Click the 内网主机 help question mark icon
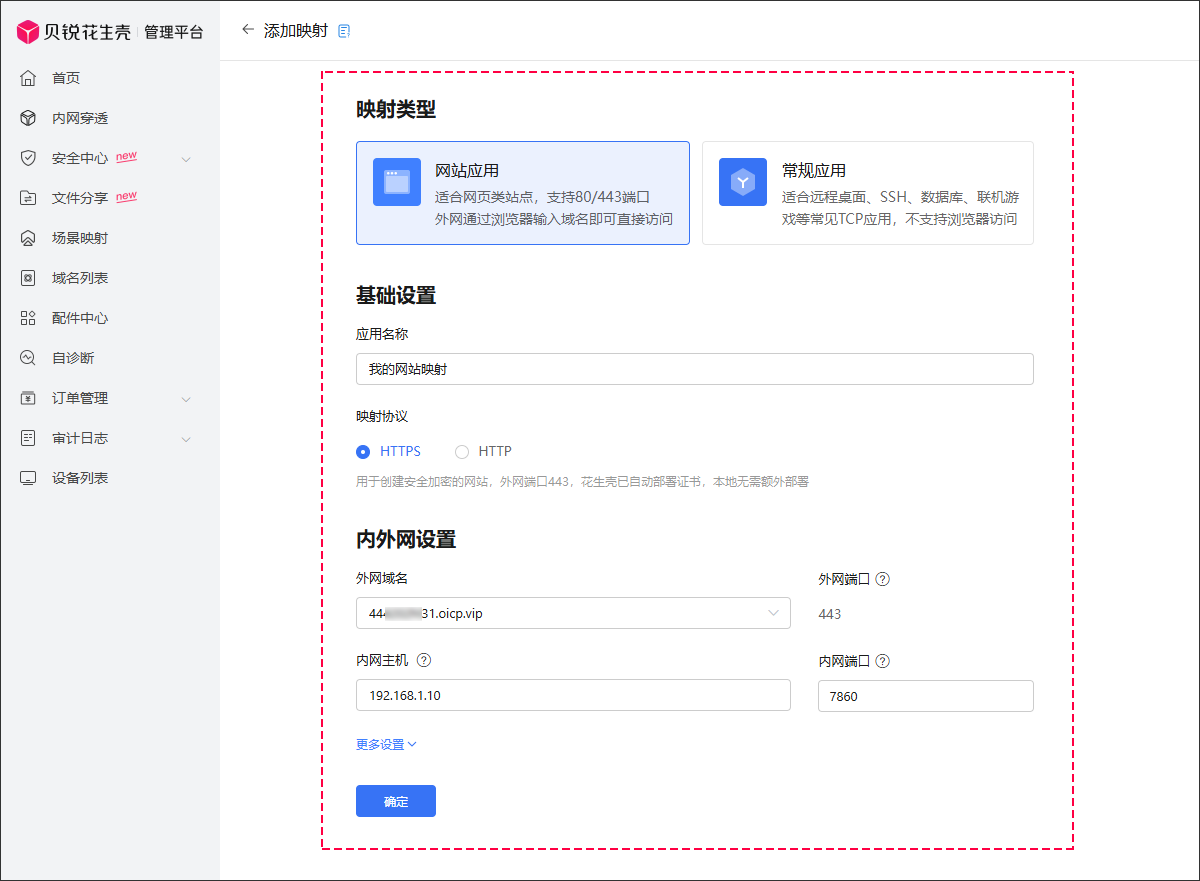Screen dimensions: 1200x881 (x=423, y=660)
